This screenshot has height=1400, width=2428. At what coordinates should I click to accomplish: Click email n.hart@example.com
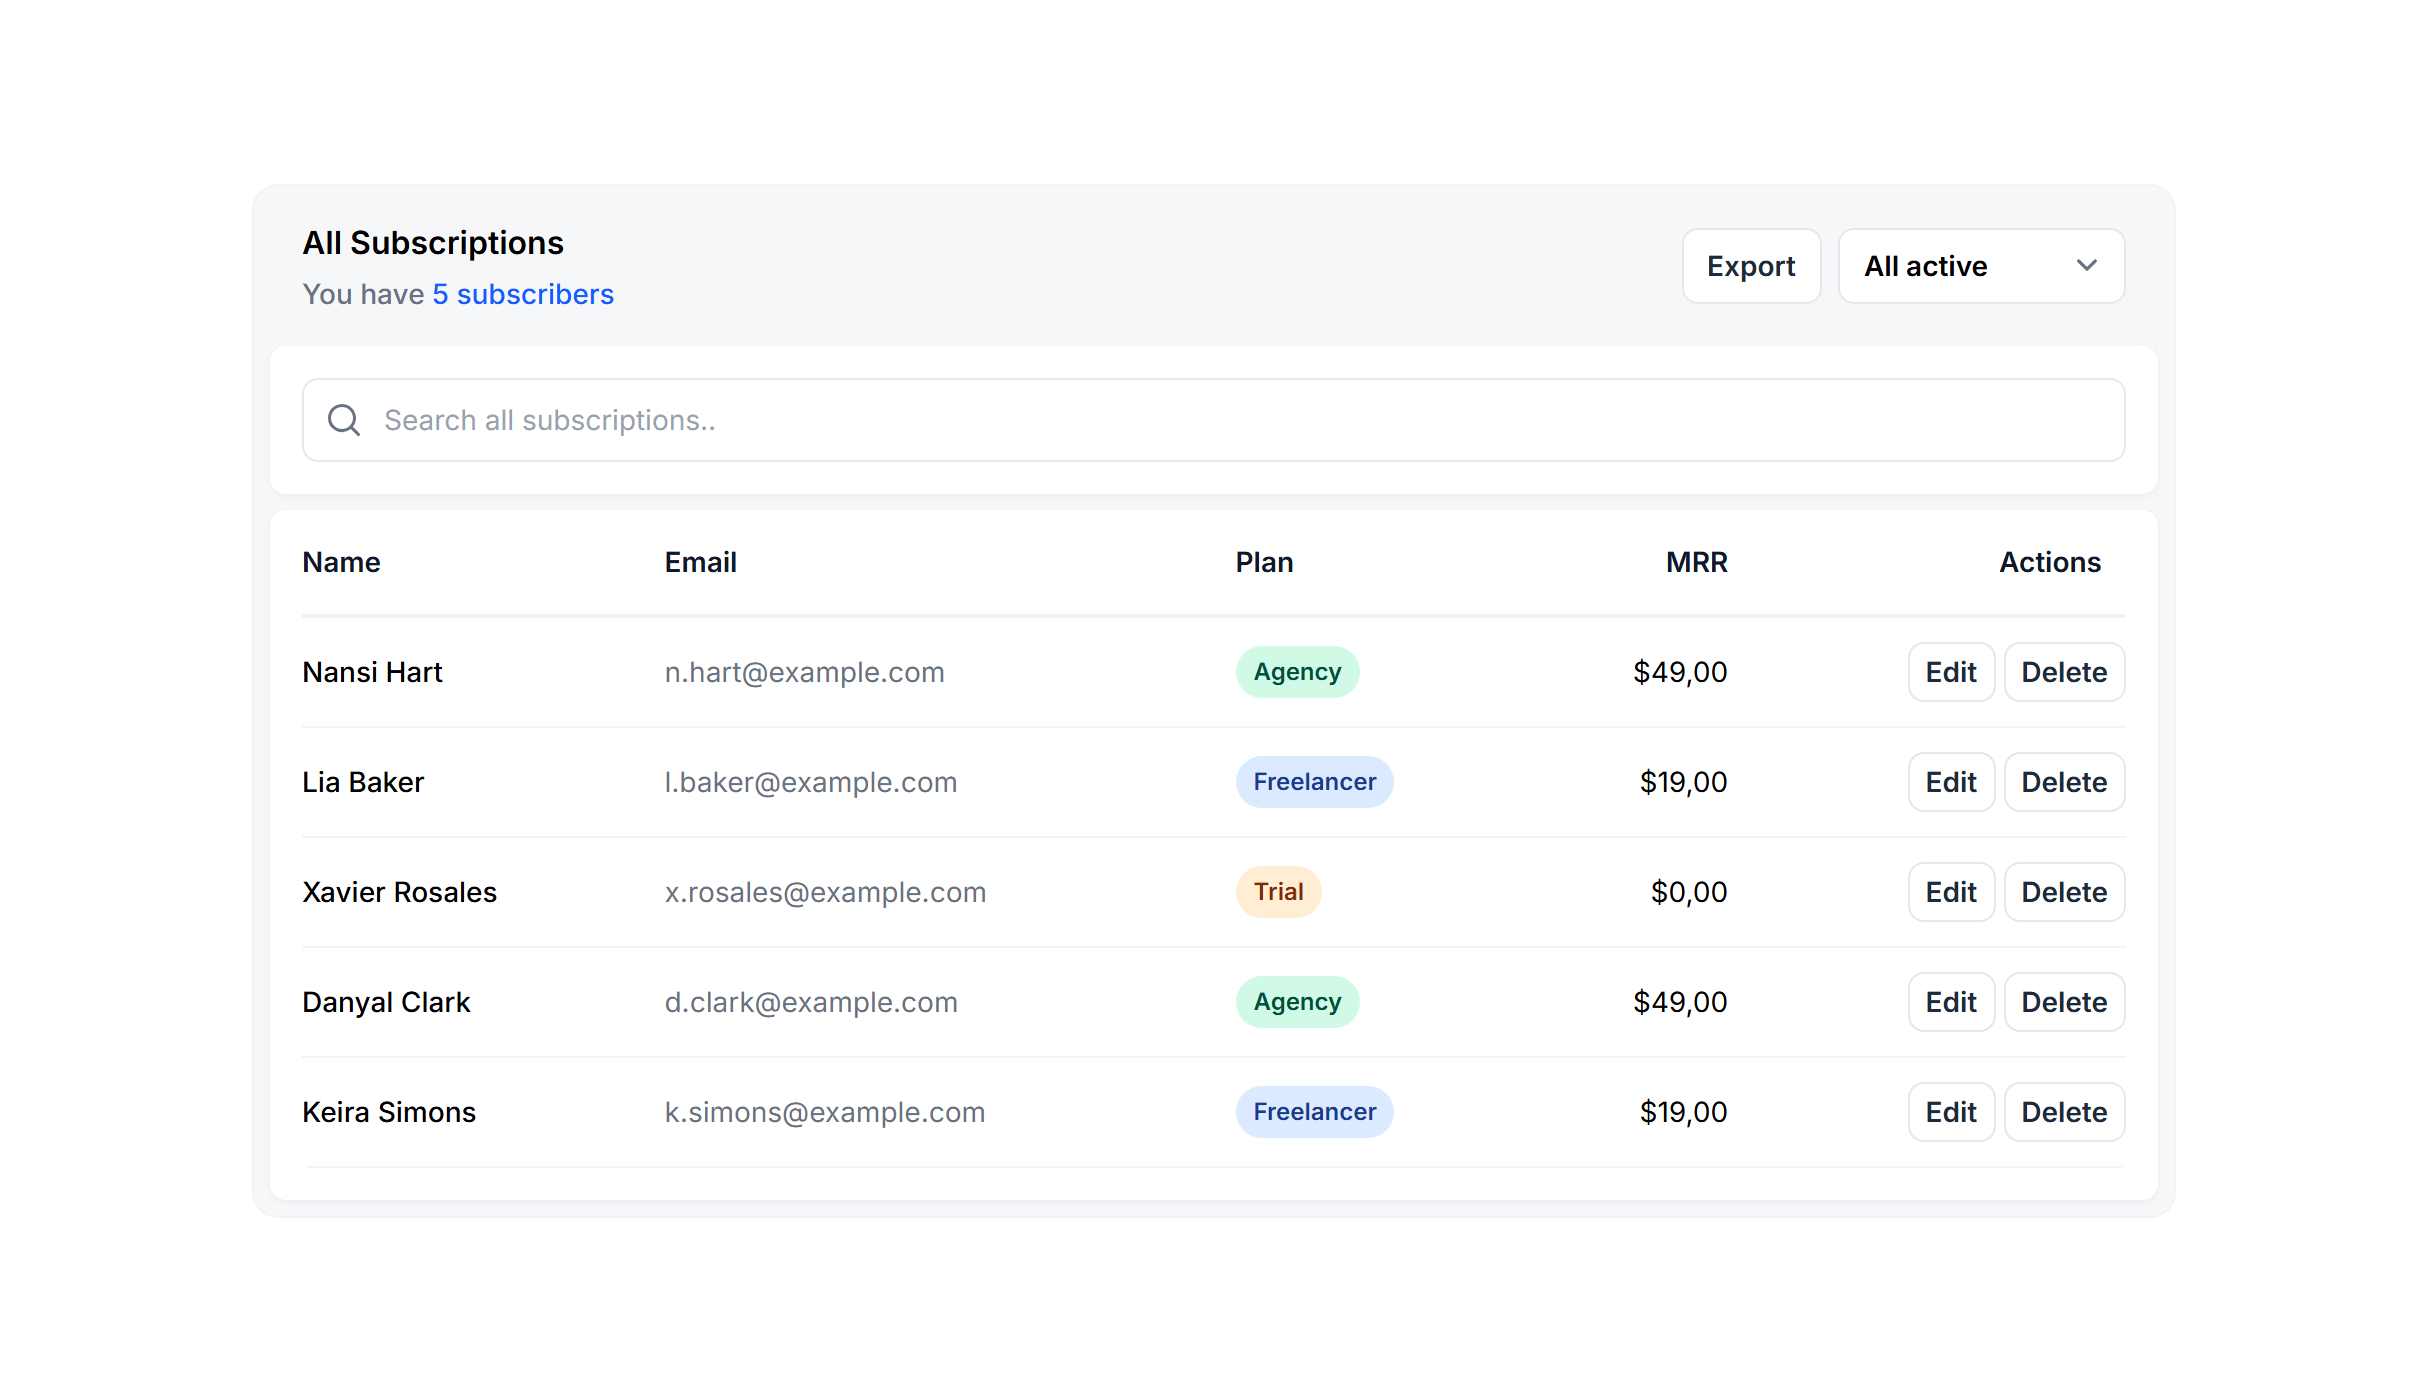pos(804,672)
